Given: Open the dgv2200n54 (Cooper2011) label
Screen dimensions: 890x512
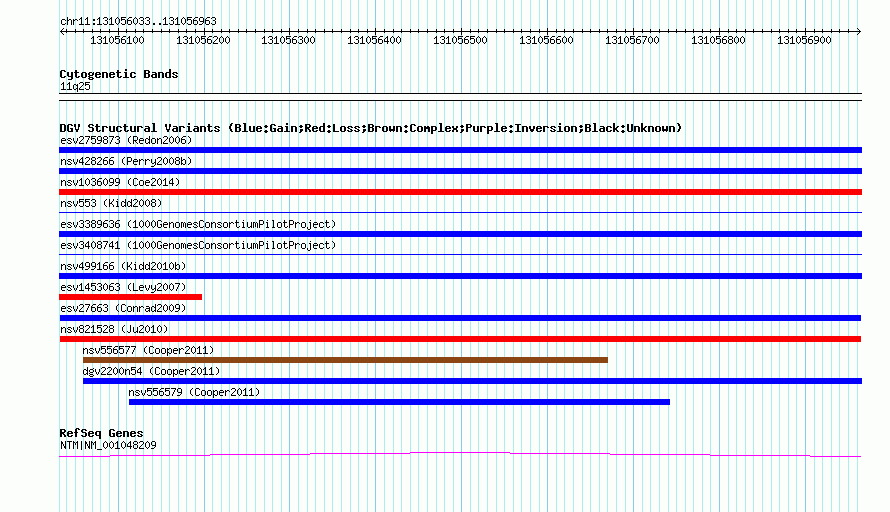Looking at the screenshot, I should 151,371.
